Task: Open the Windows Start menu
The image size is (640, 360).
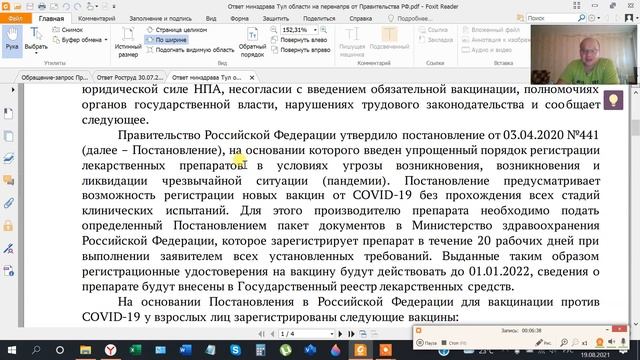Action: point(11,350)
